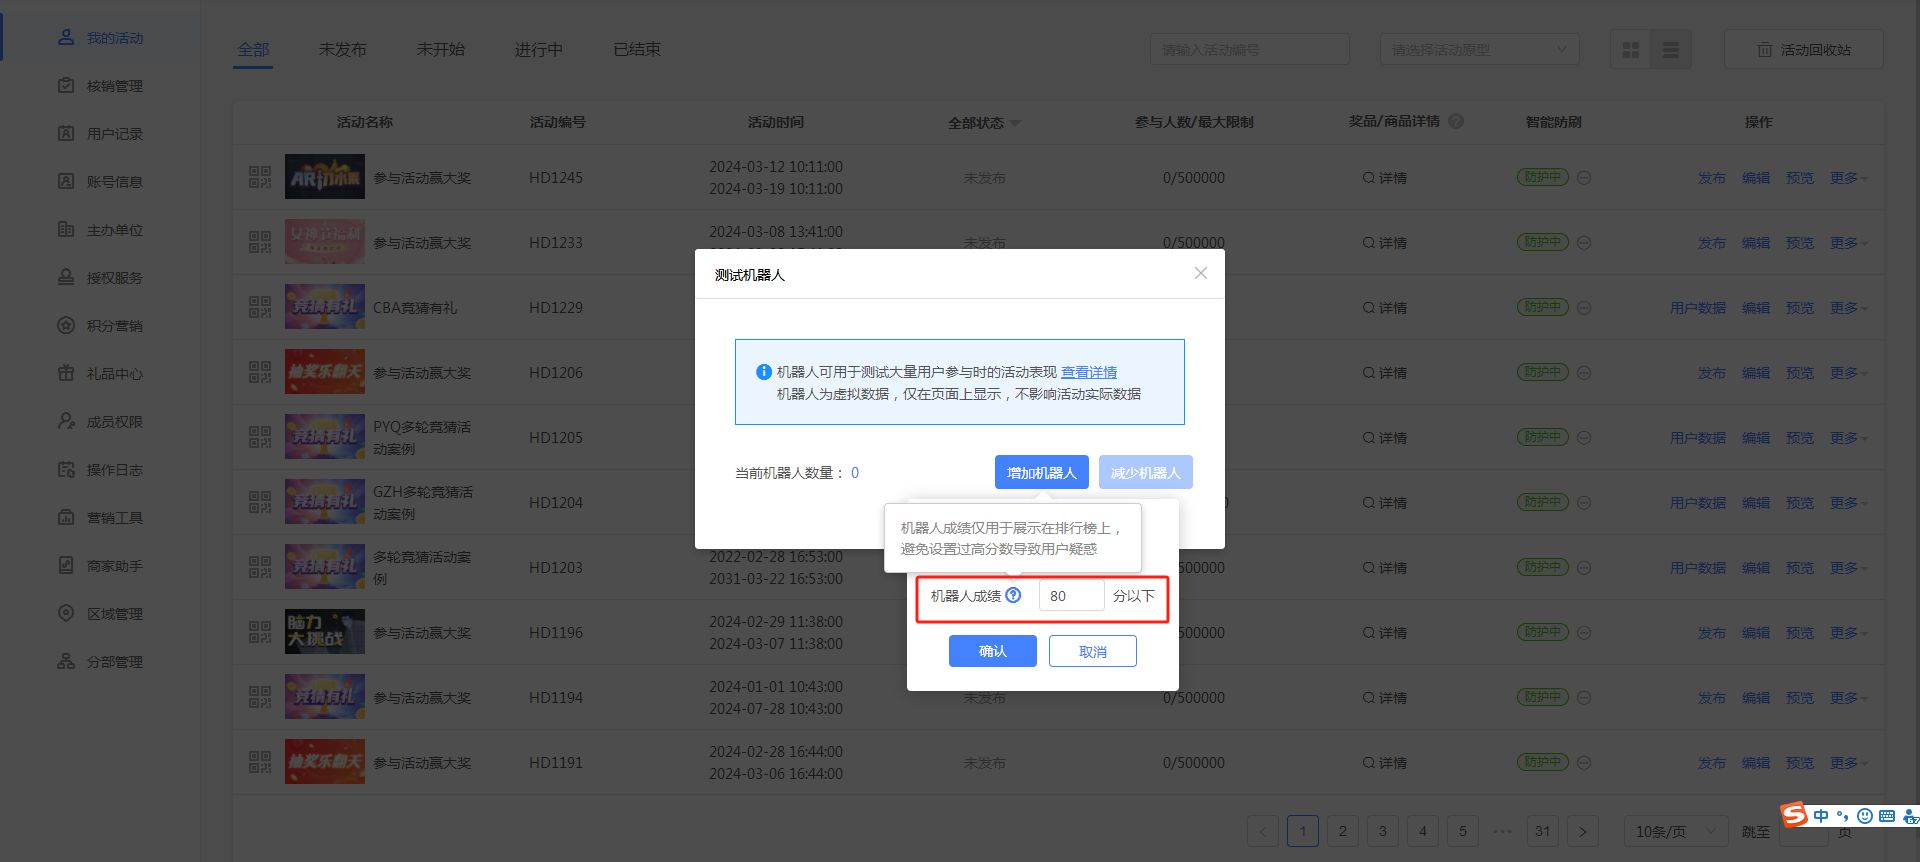
Task: Open 更多 menu for HD1191
Action: pos(1848,763)
